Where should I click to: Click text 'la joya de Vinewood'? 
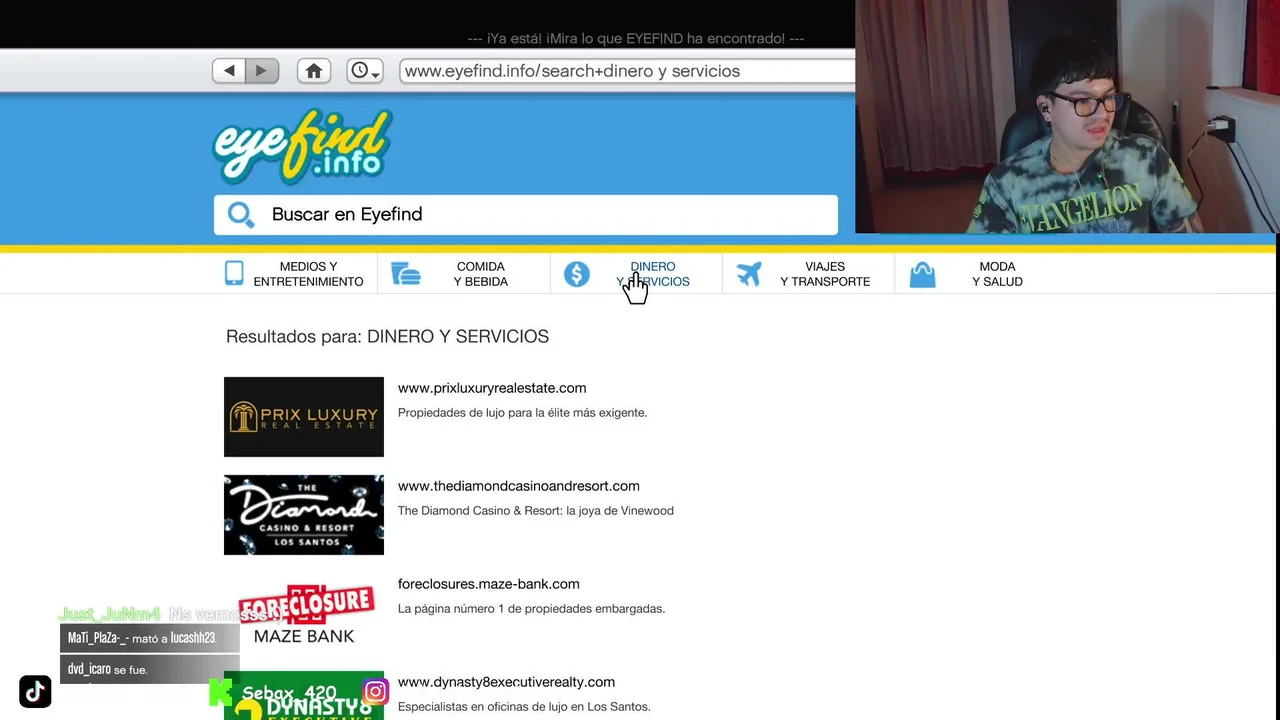point(619,511)
